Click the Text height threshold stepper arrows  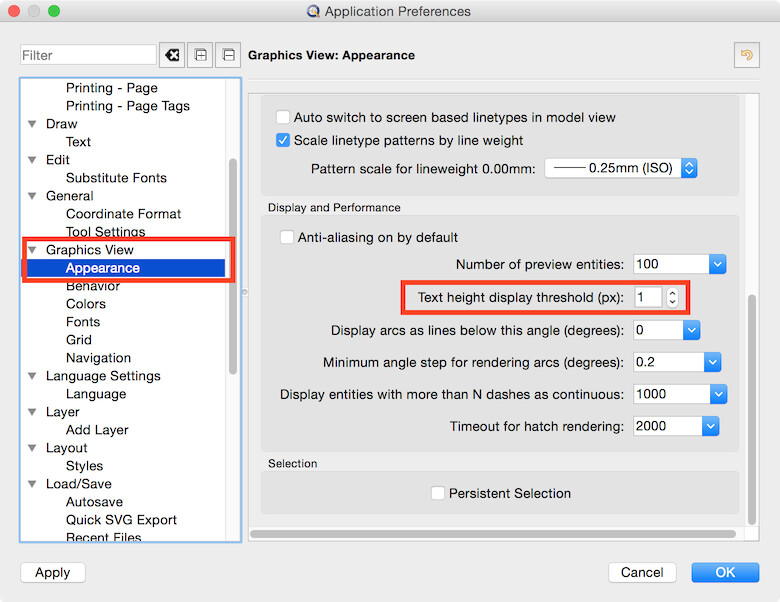click(672, 297)
